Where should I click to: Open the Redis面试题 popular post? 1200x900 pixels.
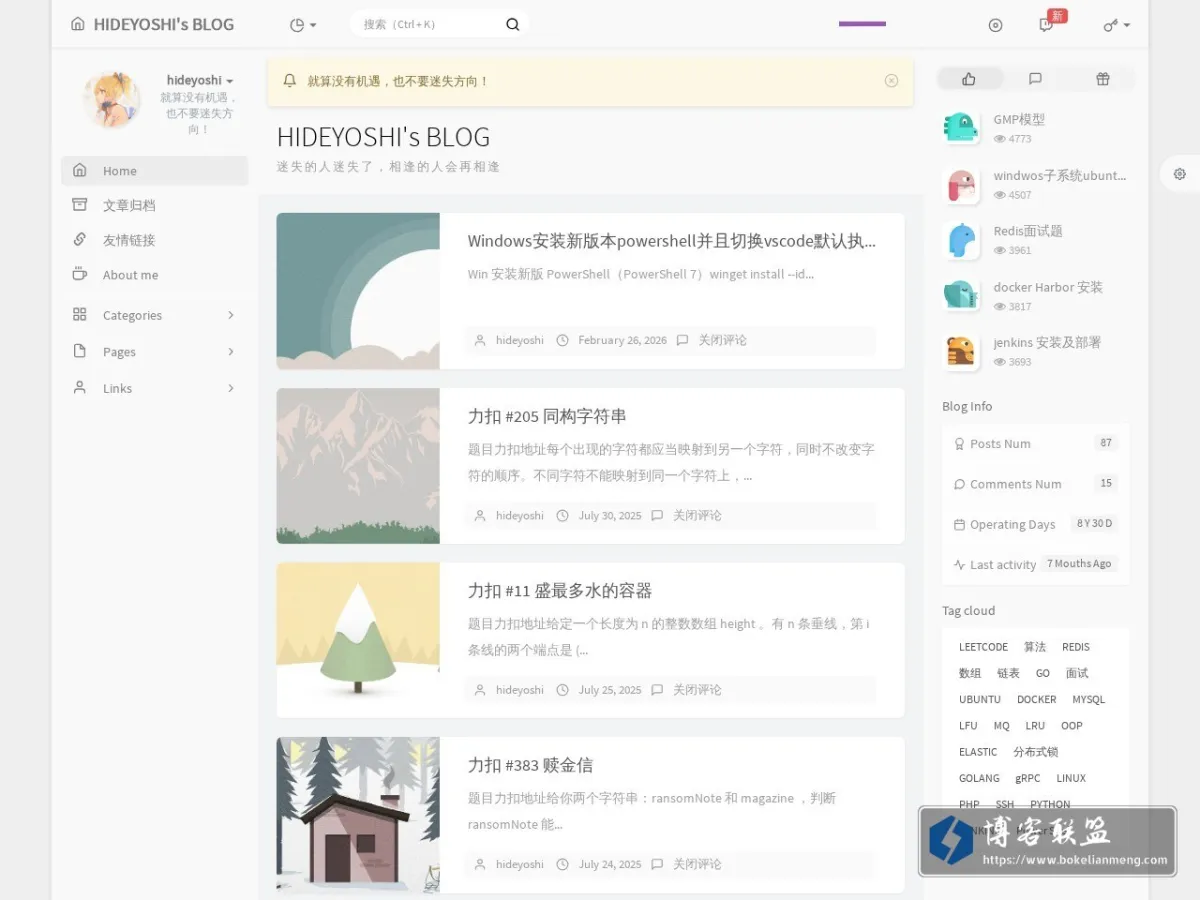(x=1028, y=231)
